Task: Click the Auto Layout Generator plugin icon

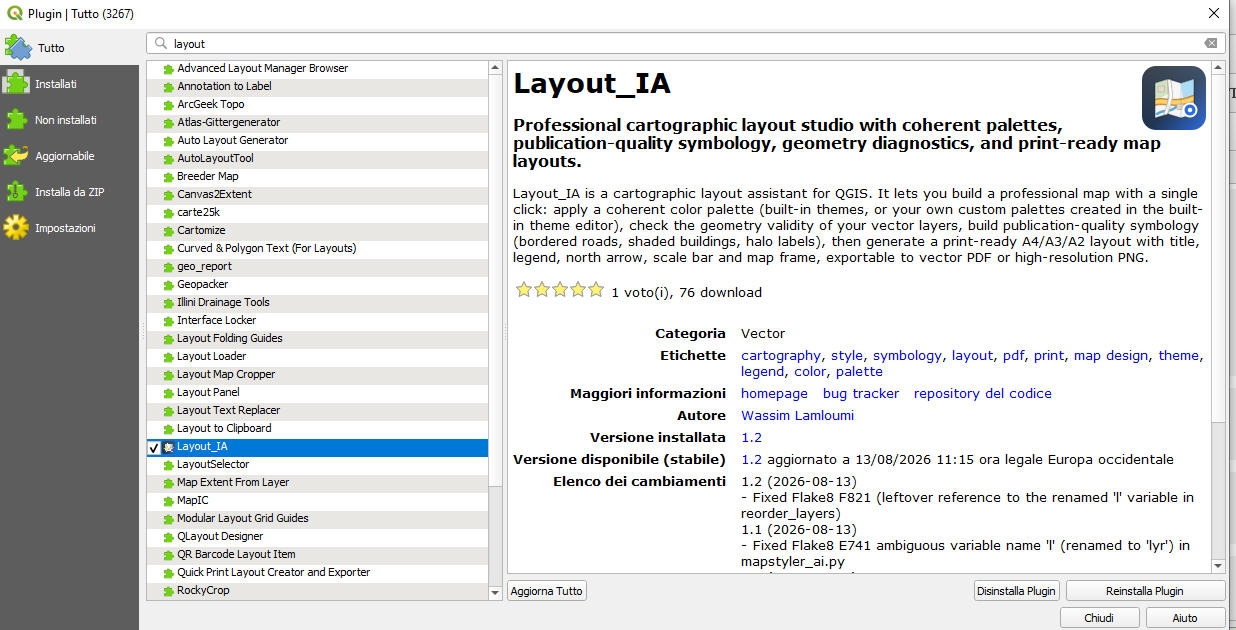Action: click(x=168, y=141)
